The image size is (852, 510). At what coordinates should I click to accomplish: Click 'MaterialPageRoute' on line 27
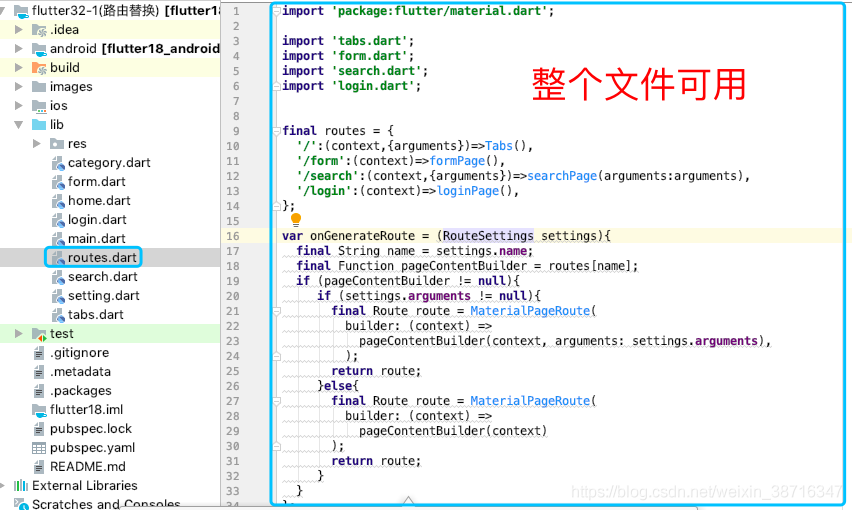tap(530, 401)
